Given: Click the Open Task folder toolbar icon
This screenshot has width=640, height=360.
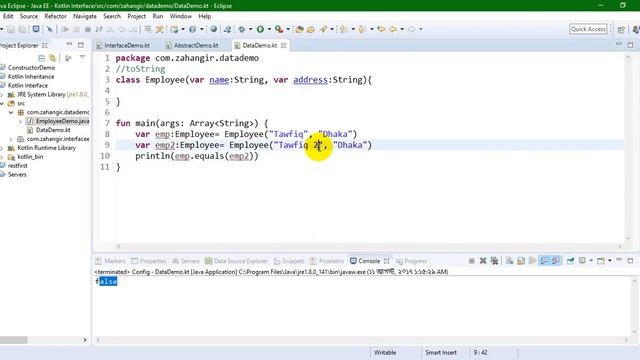Looking at the screenshot, I should (x=311, y=29).
